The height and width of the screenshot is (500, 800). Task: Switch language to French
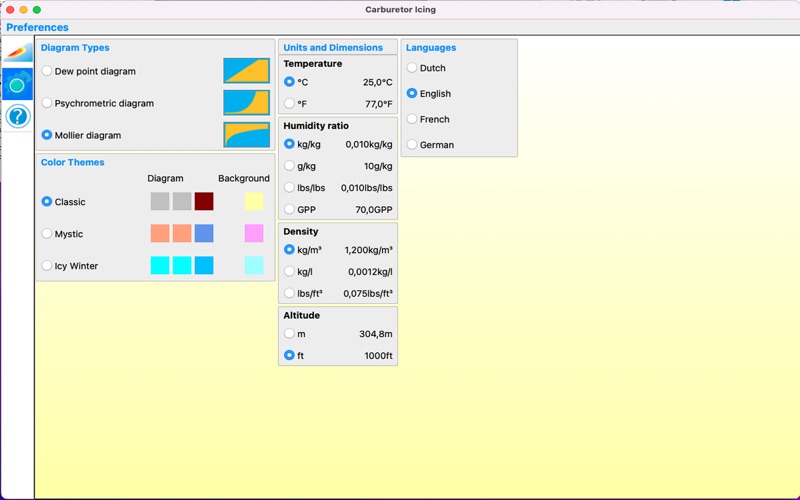(x=412, y=119)
